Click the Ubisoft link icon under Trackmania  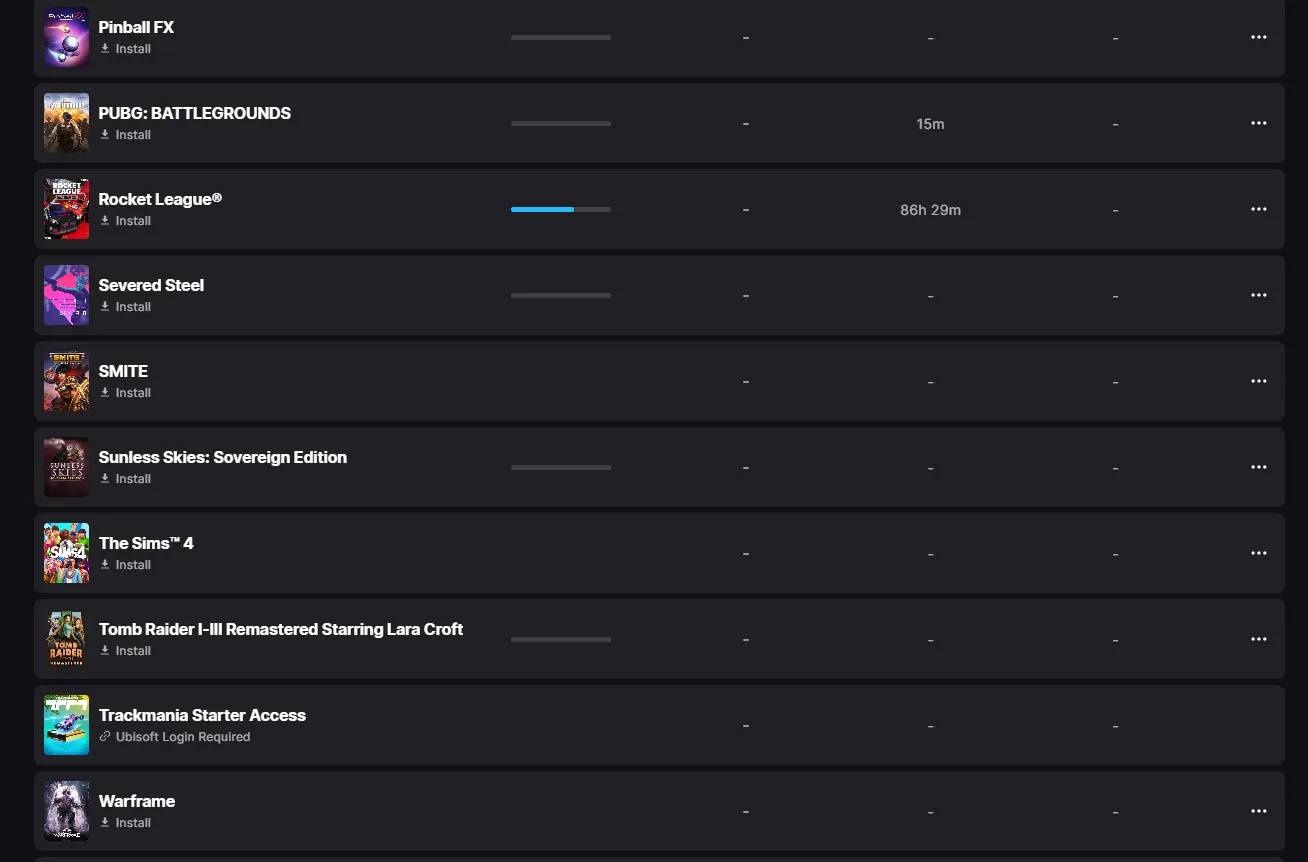(105, 737)
